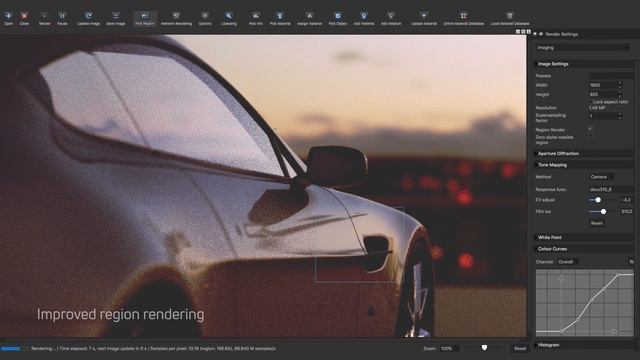This screenshot has height=360, width=640.
Task: Open the Imaging section dropdown
Action: pyautogui.click(x=582, y=48)
